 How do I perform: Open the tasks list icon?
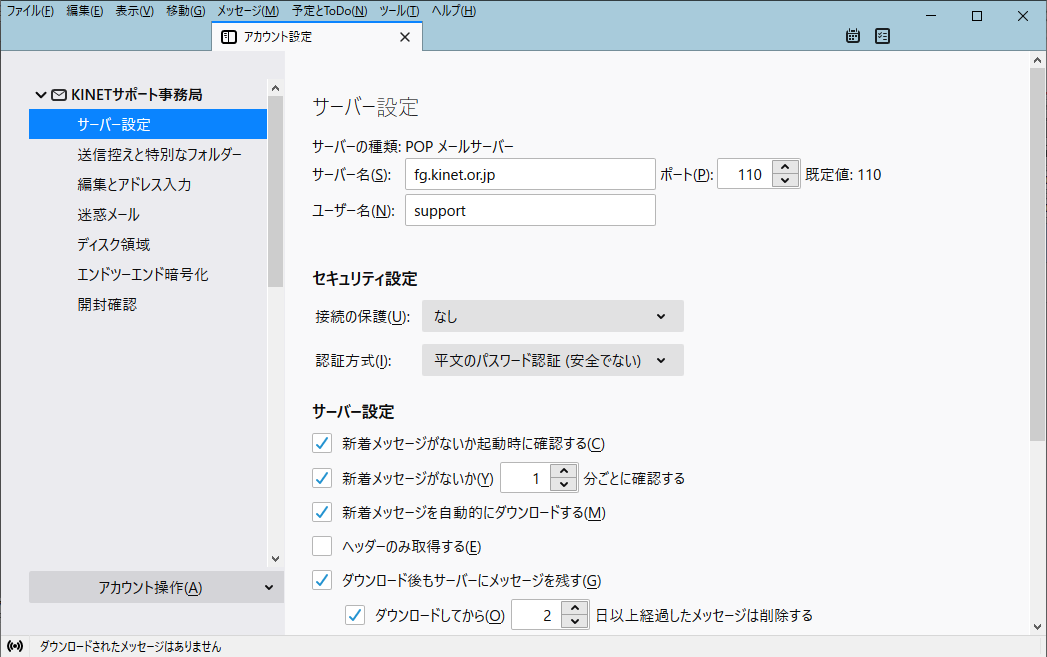tap(882, 36)
